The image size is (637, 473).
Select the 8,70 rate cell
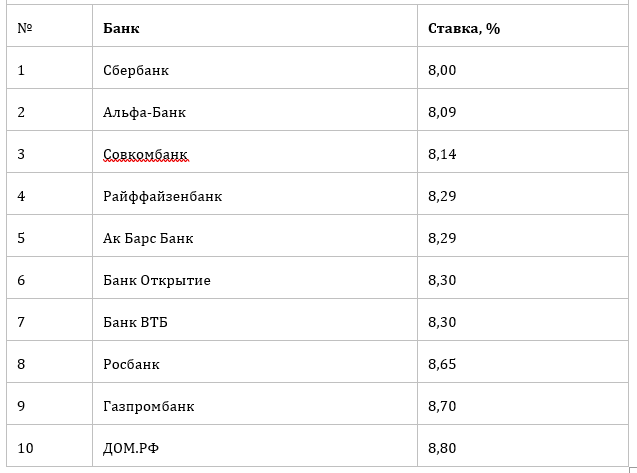coord(441,406)
